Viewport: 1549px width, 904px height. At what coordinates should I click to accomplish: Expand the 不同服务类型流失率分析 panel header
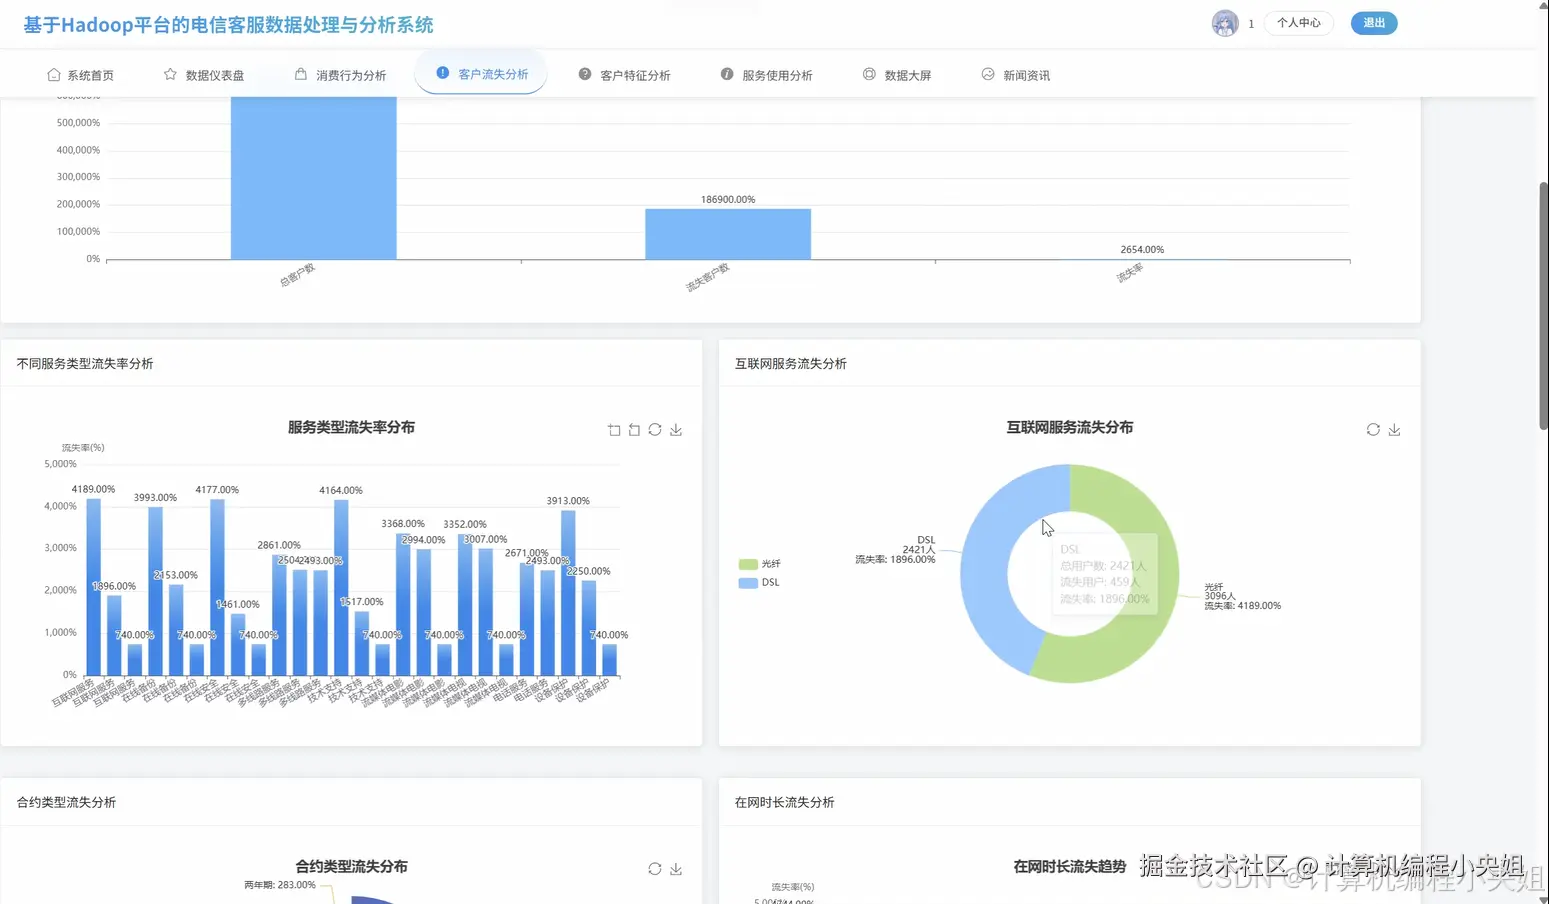tap(84, 363)
